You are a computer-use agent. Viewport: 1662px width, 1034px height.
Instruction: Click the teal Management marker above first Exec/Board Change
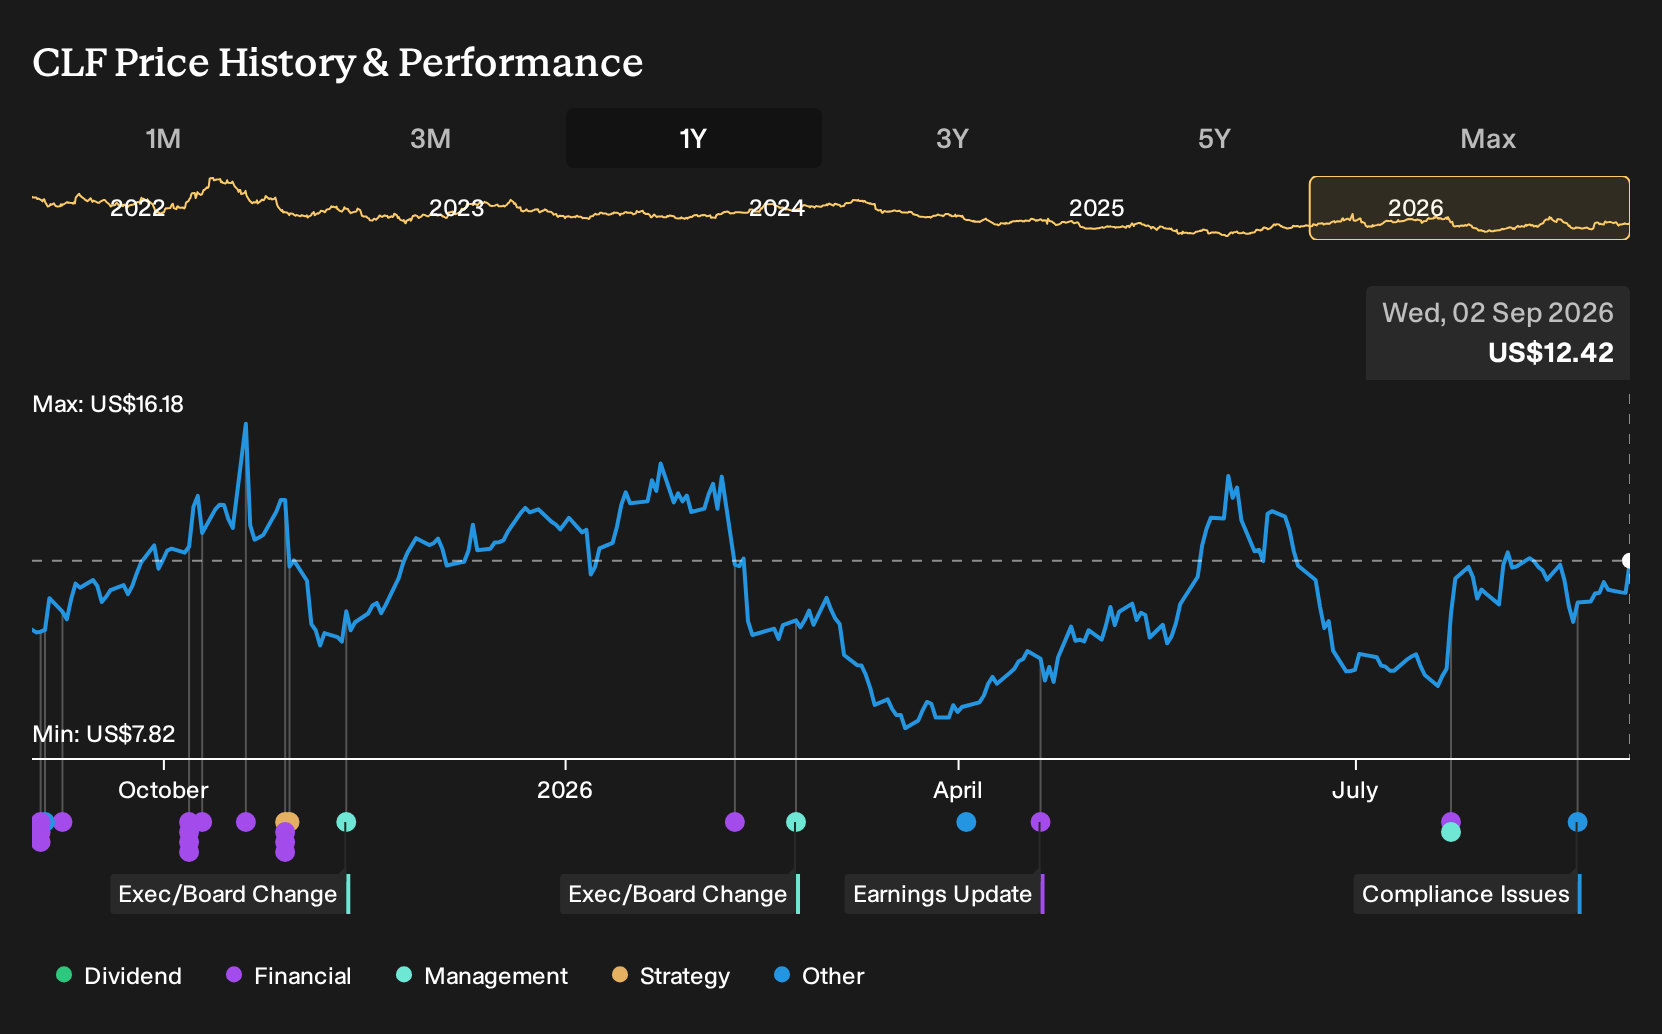pos(346,822)
